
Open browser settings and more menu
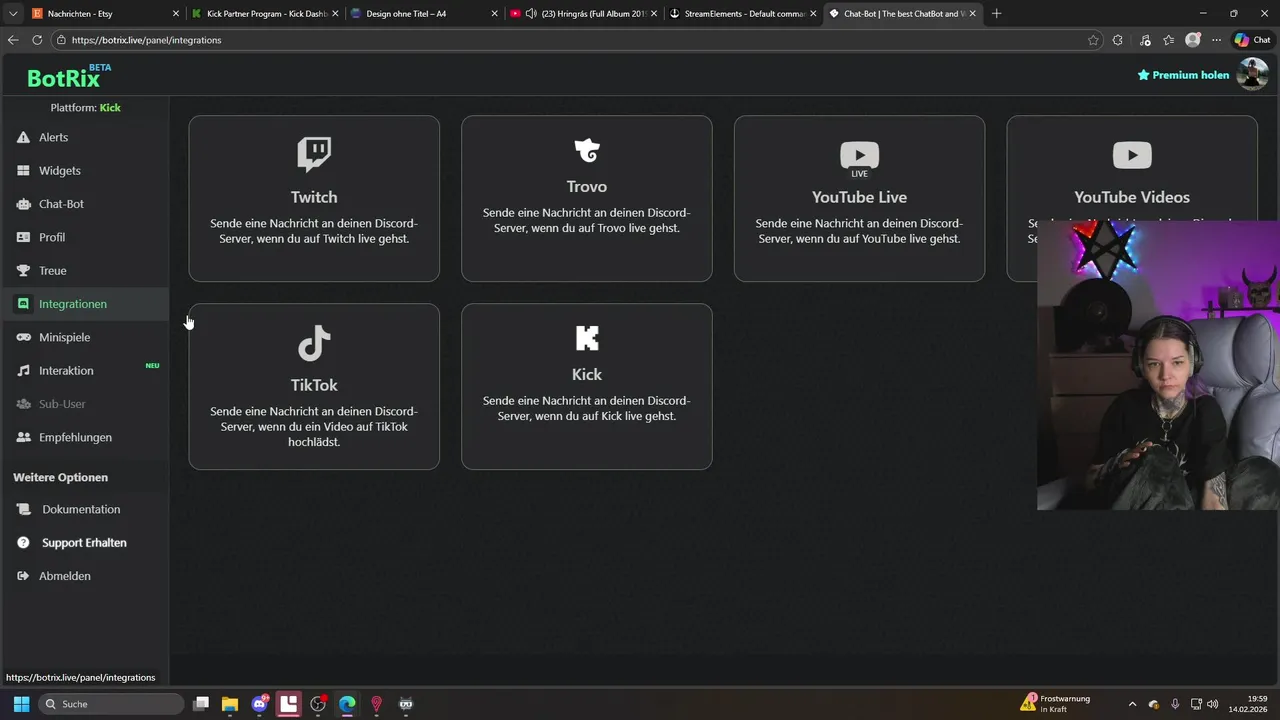click(x=1217, y=40)
